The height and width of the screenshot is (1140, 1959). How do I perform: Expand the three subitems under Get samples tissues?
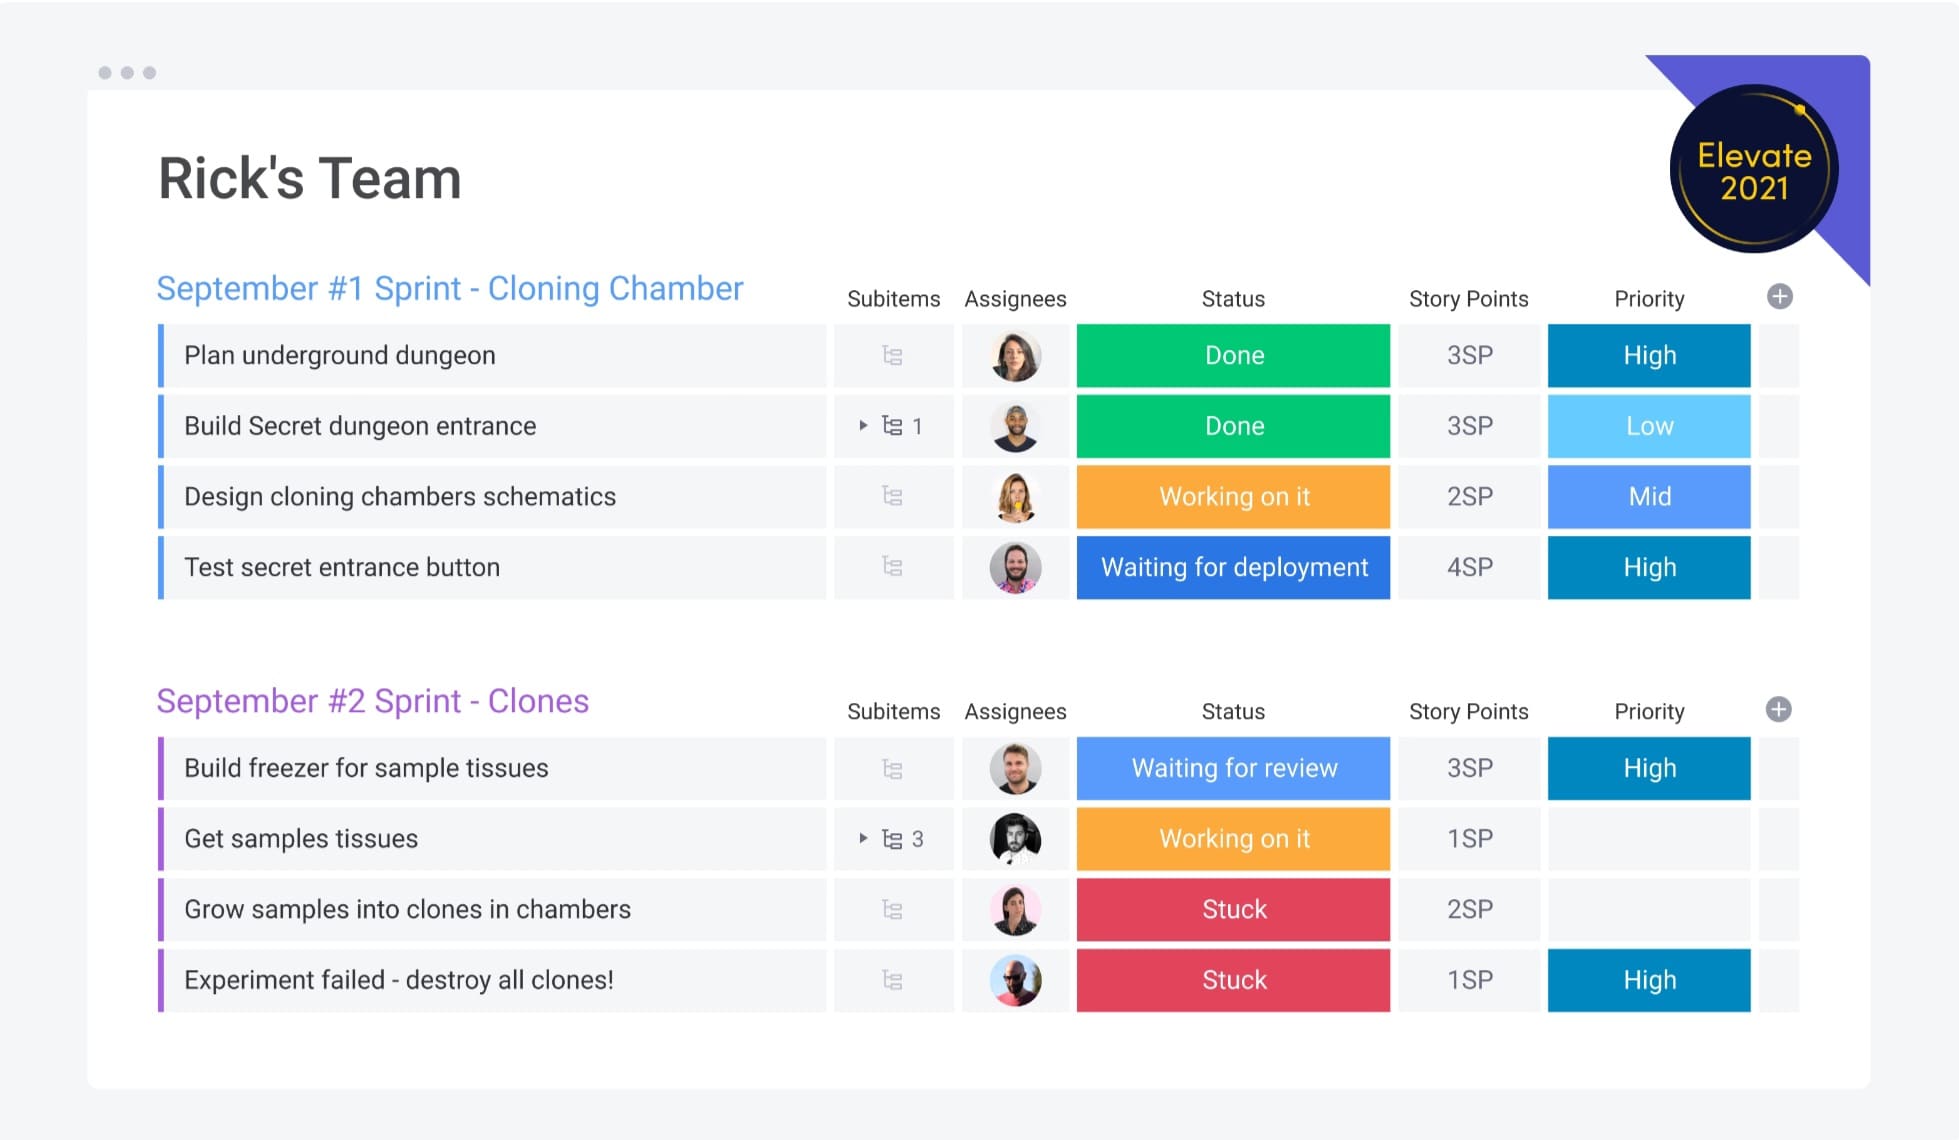[862, 839]
